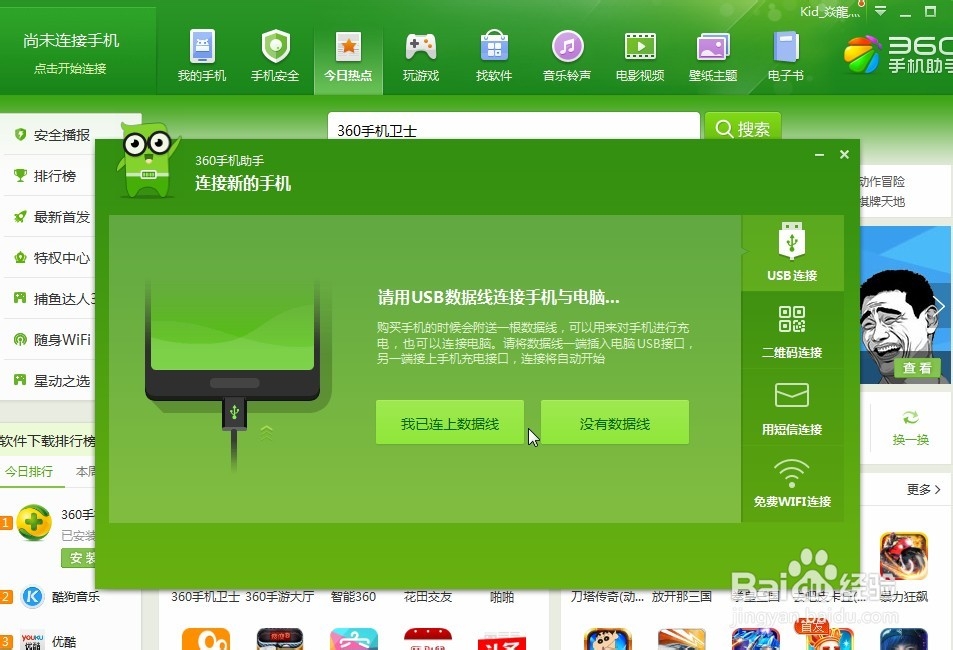Expand the Kid_炫酷 account dropdown
The width and height of the screenshot is (953, 650).
pos(826,11)
